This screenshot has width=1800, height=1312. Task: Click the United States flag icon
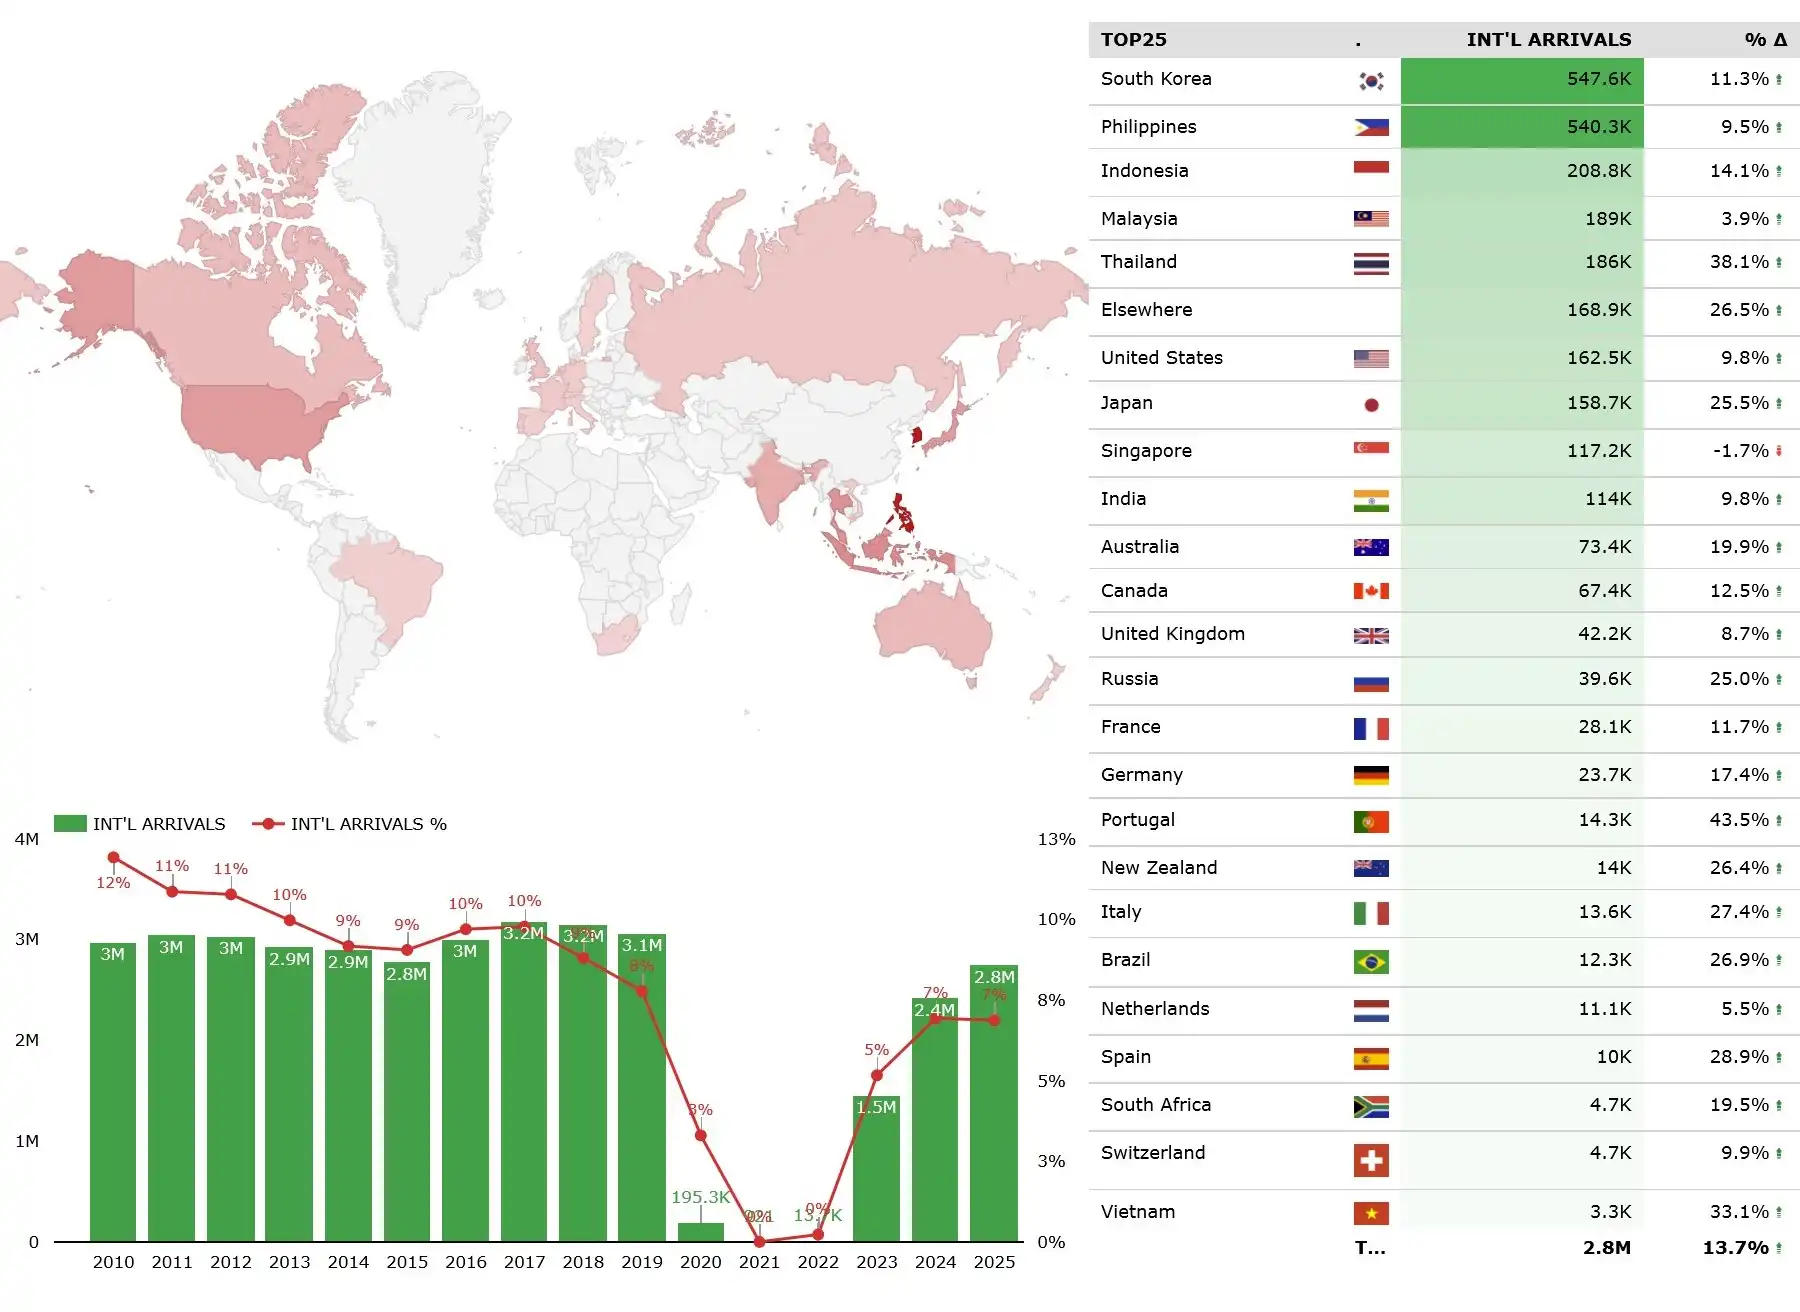[1371, 358]
